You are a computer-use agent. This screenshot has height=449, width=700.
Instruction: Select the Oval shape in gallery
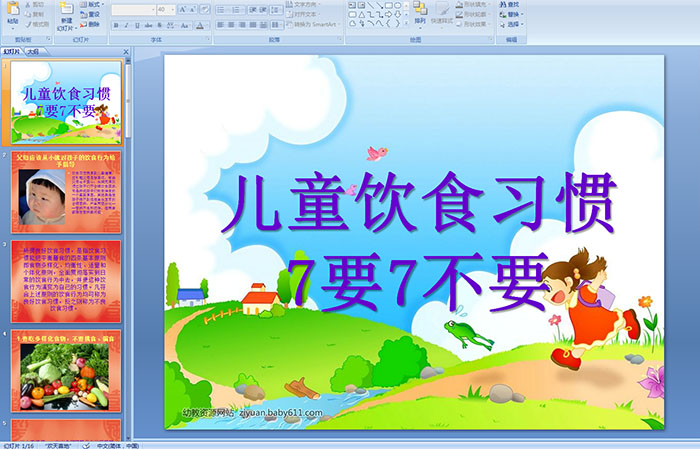click(397, 5)
